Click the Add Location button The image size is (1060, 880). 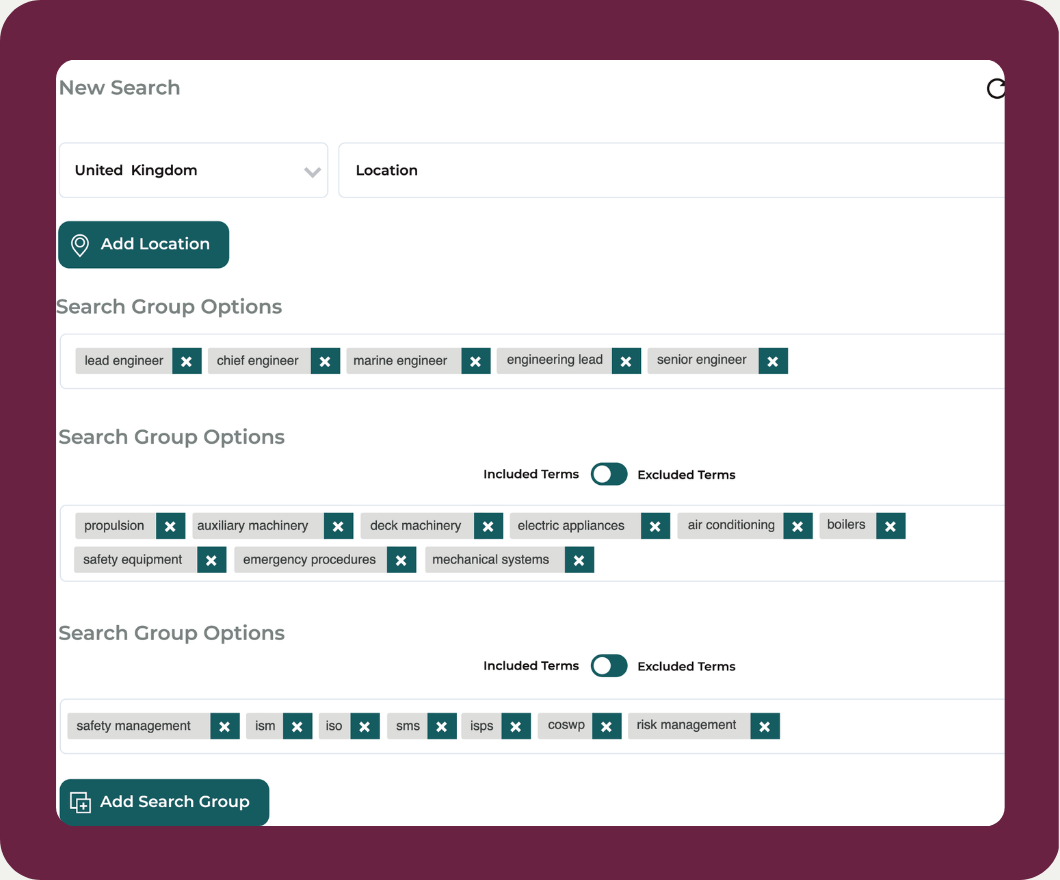coord(143,244)
